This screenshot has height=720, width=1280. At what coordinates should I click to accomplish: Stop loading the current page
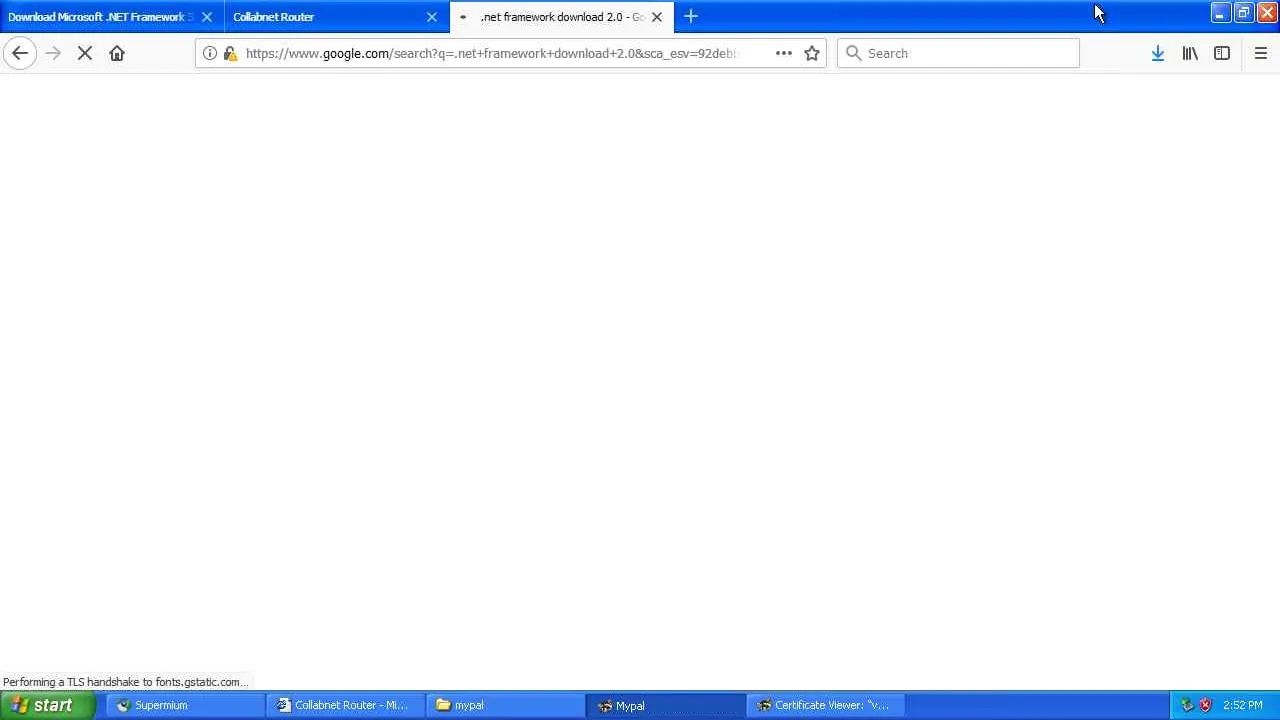(x=85, y=53)
